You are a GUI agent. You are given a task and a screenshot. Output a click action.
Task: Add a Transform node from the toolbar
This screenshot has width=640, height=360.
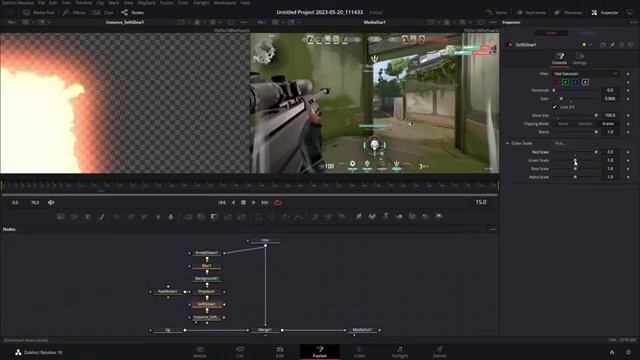coord(242,217)
